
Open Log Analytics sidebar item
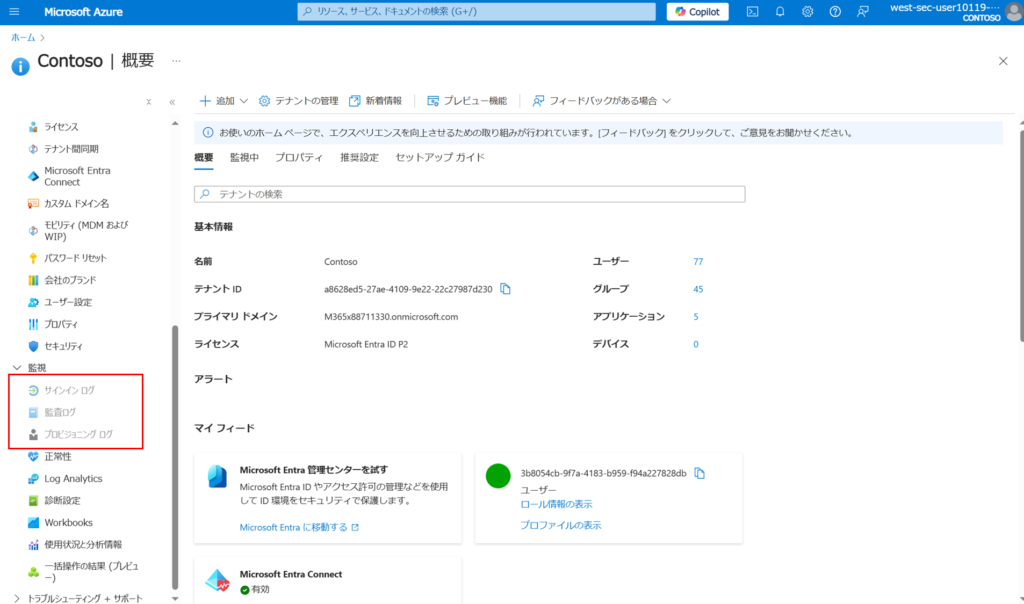pyautogui.click(x=73, y=479)
